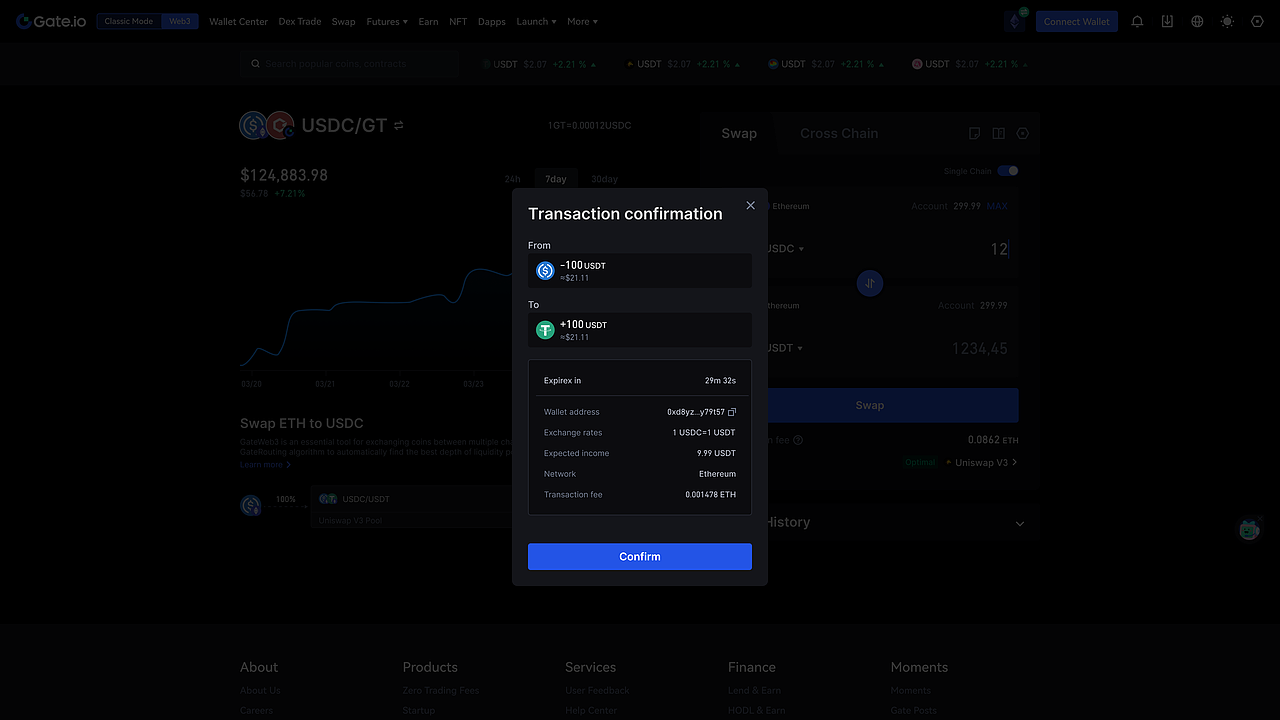This screenshot has width=1280, height=720.
Task: Open Dapps in the top menu
Action: coord(492,21)
